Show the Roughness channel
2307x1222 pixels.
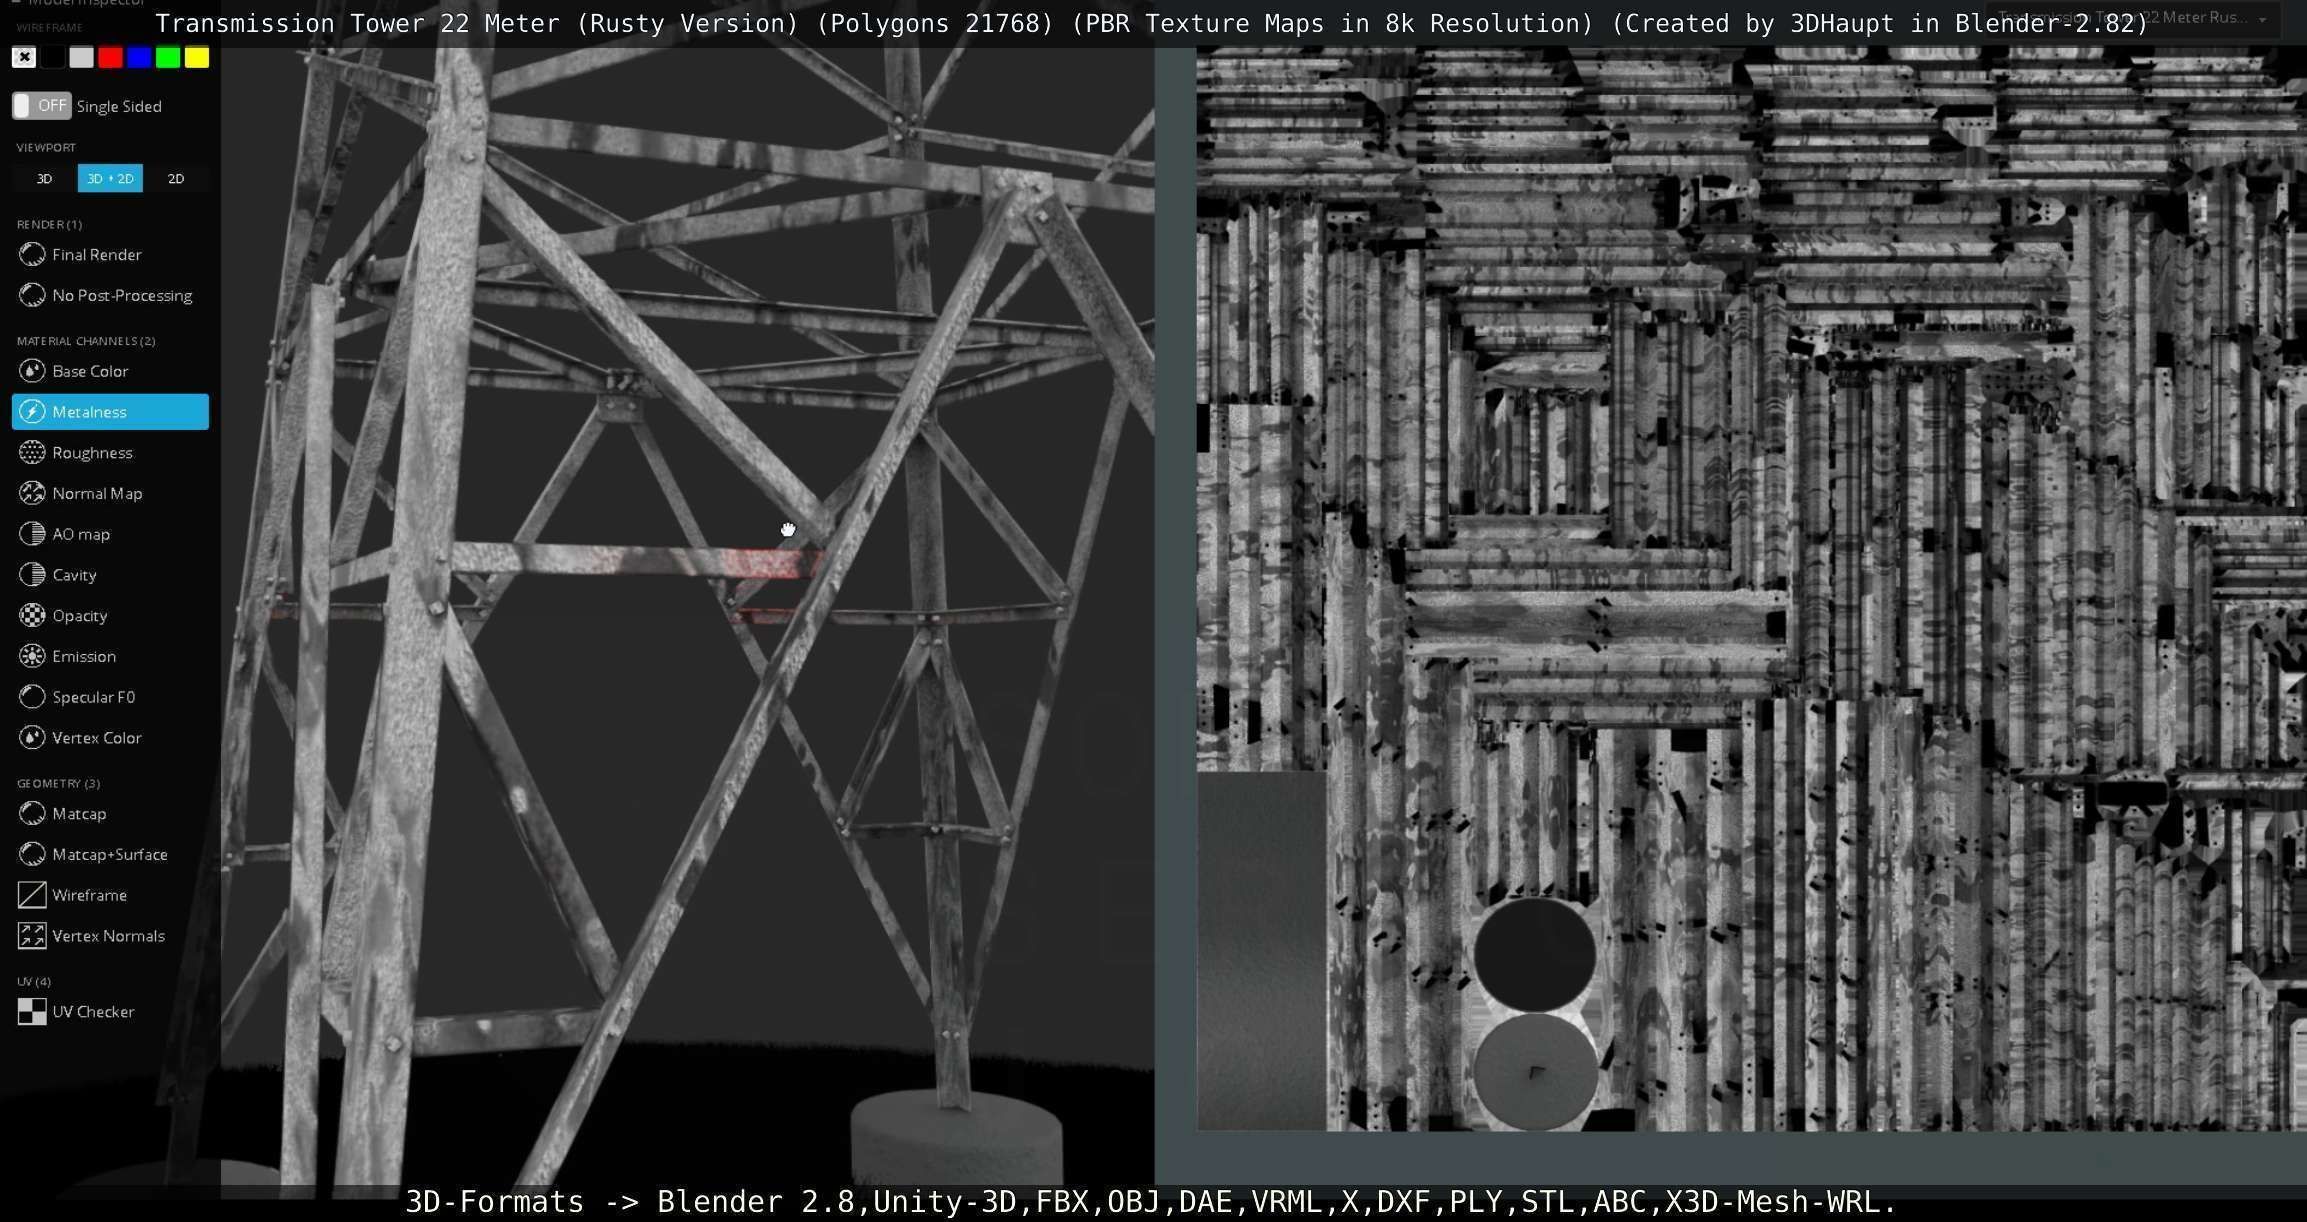110,453
